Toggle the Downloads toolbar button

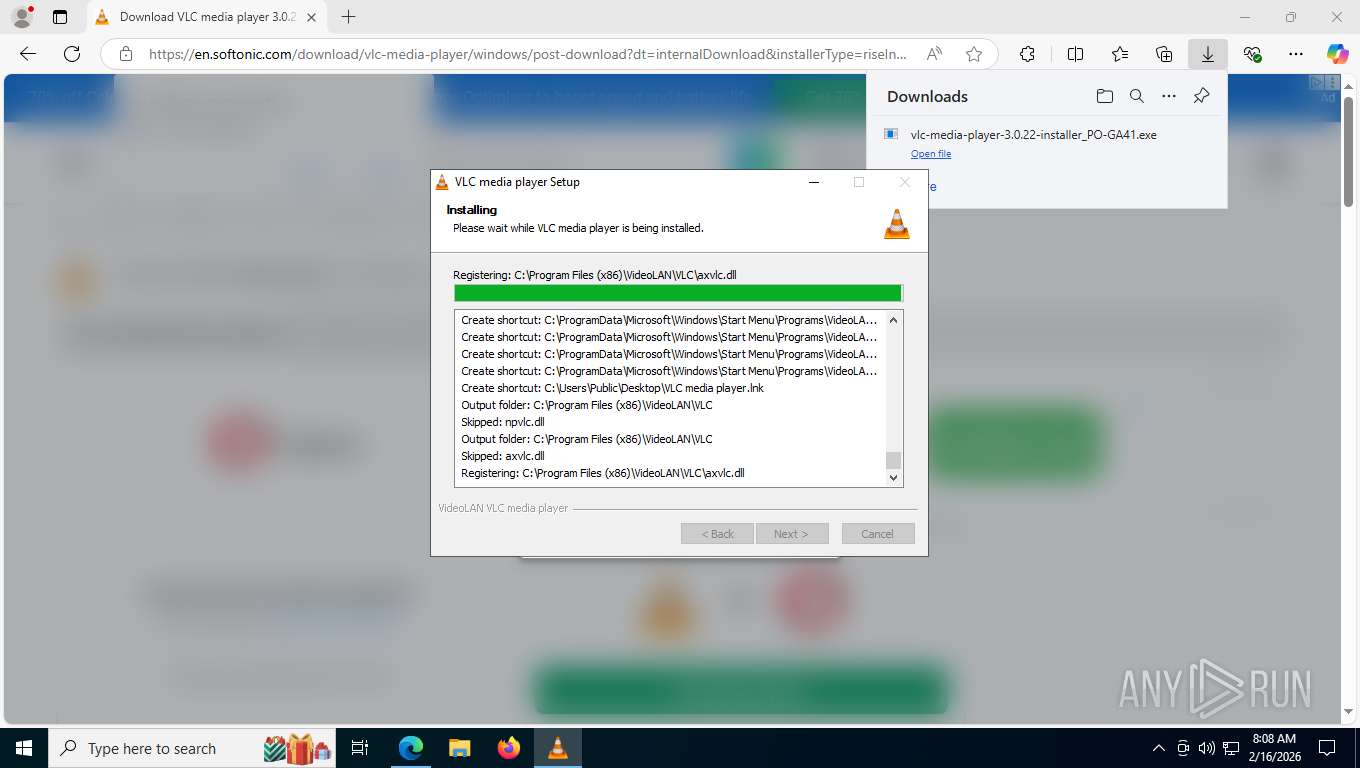click(1208, 54)
